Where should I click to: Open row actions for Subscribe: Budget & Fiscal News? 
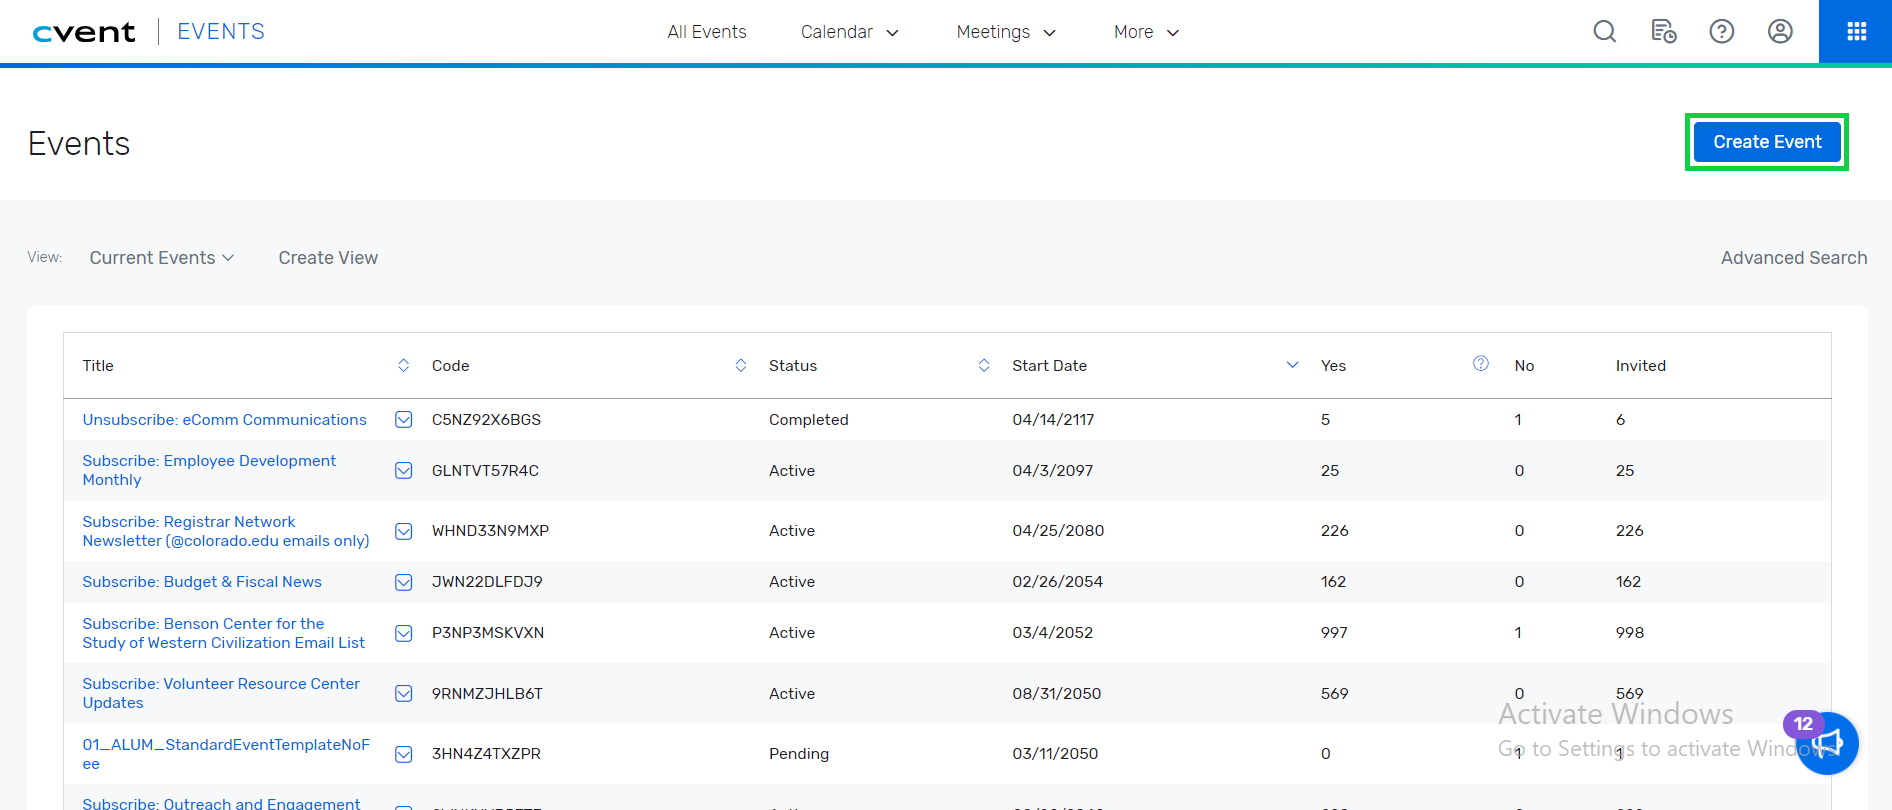[404, 582]
